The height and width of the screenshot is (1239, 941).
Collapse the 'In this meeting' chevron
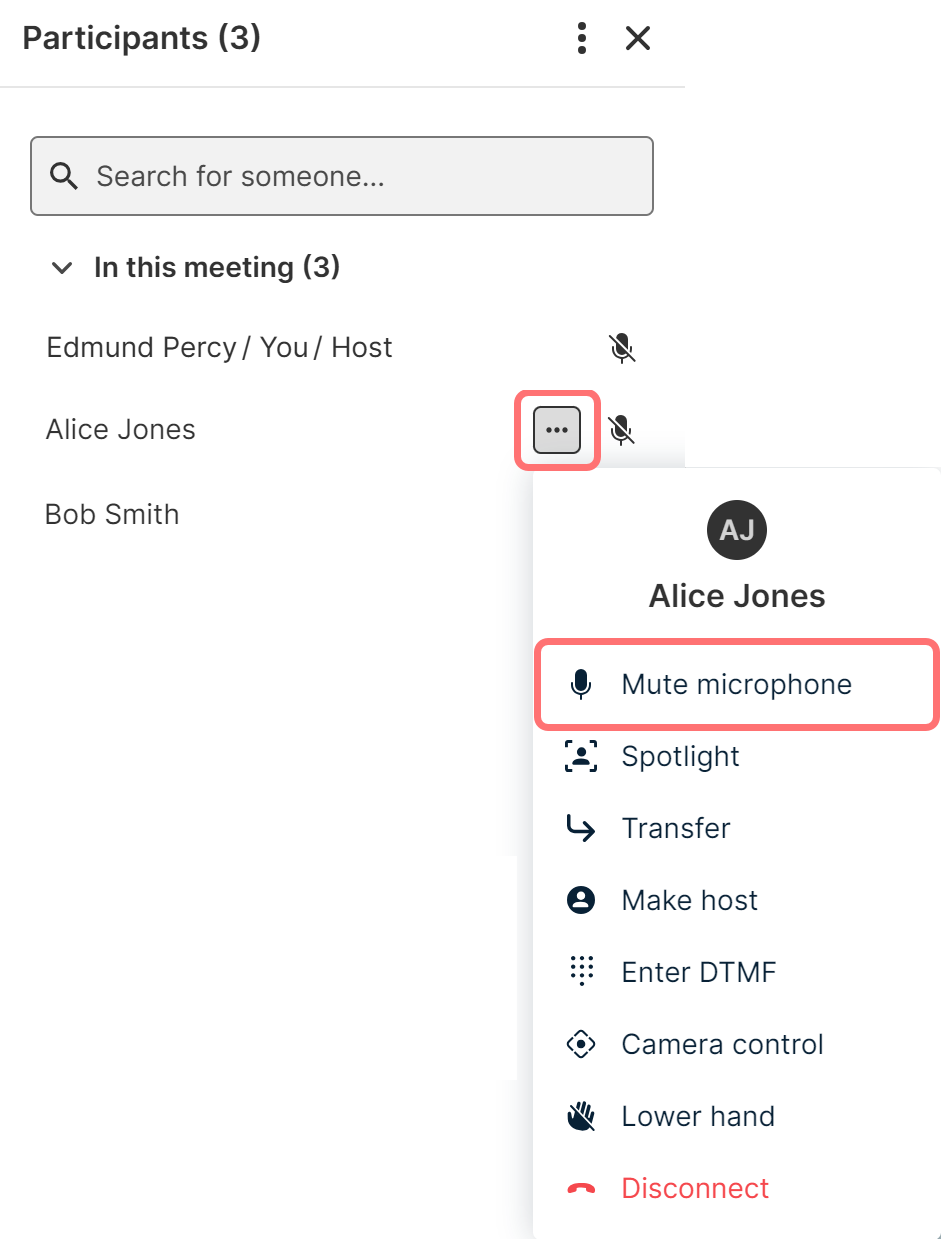[62, 268]
